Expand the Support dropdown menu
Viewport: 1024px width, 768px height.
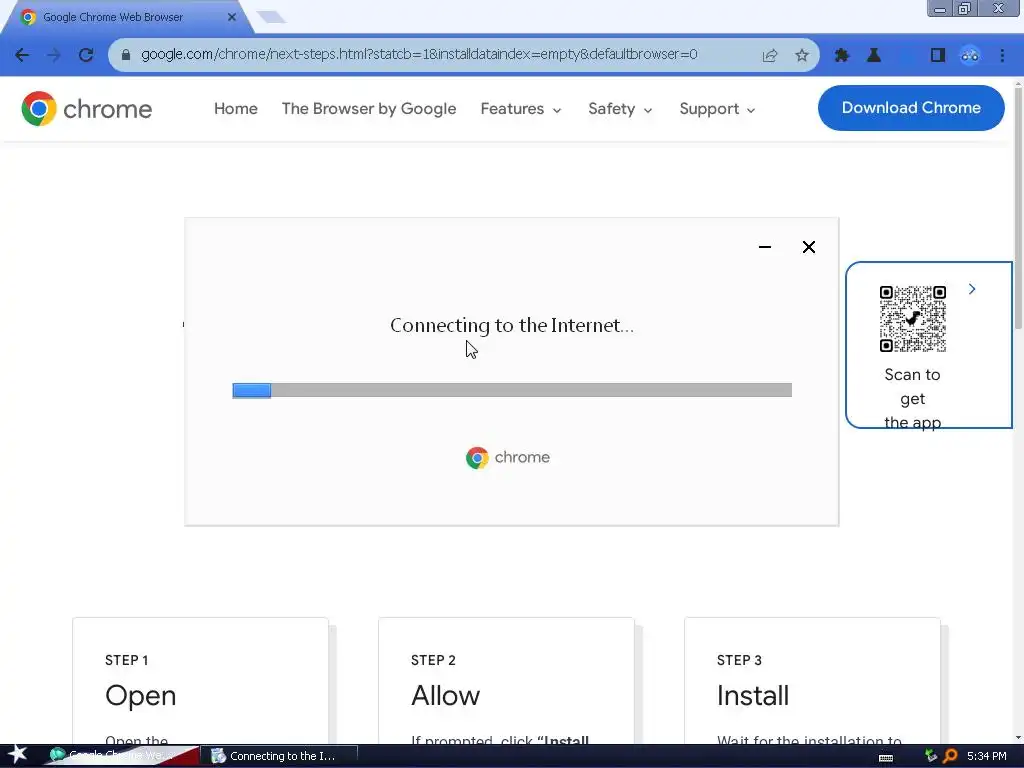[717, 108]
